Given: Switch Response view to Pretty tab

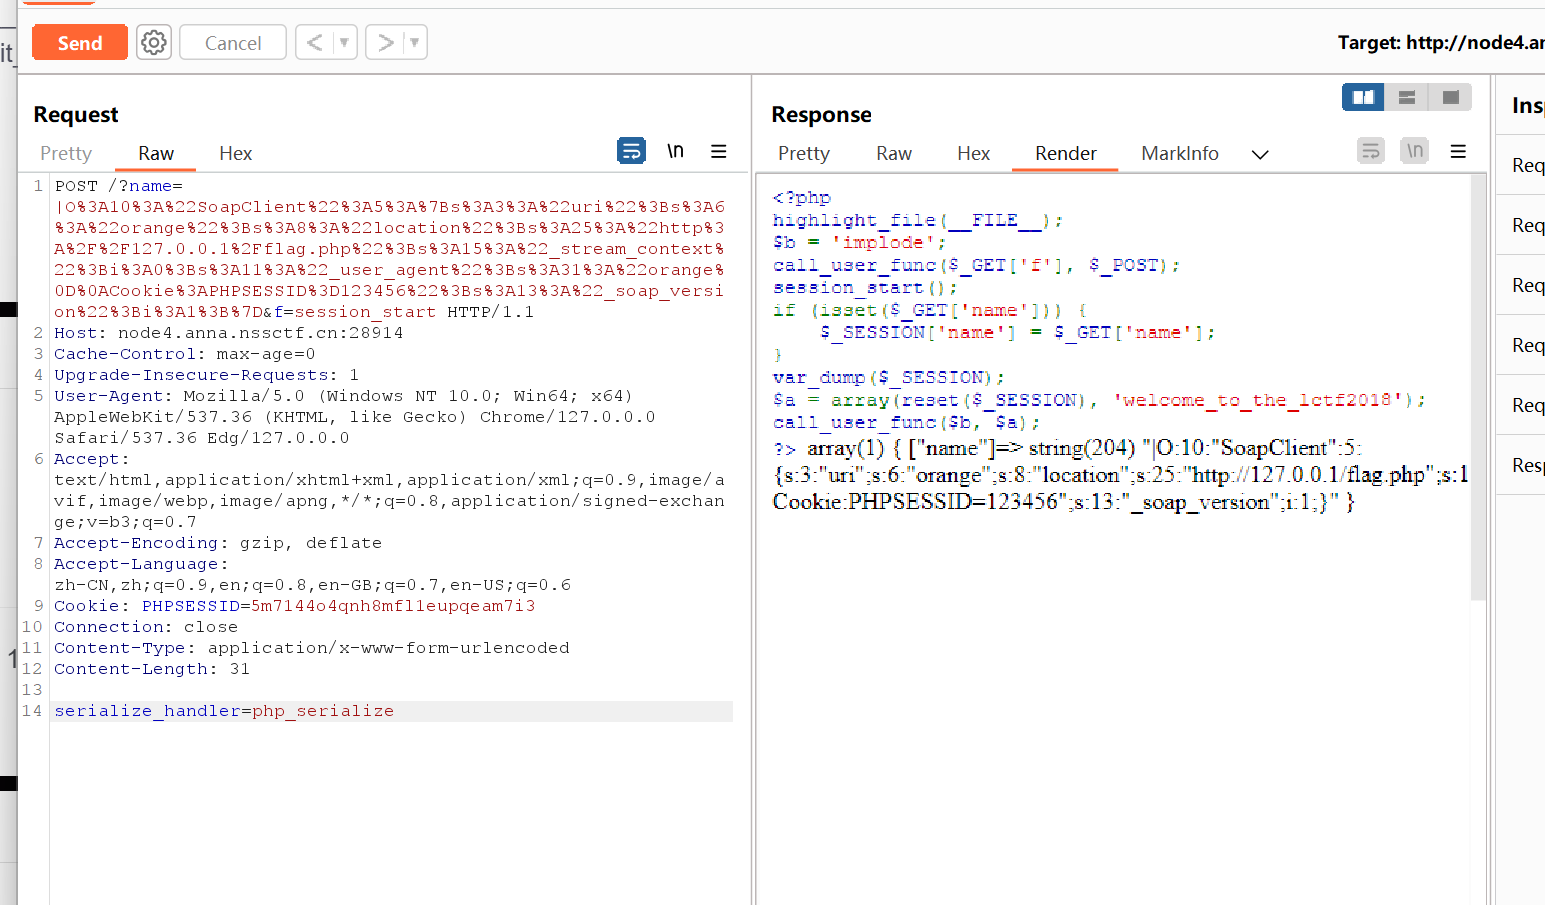Looking at the screenshot, I should coord(804,153).
